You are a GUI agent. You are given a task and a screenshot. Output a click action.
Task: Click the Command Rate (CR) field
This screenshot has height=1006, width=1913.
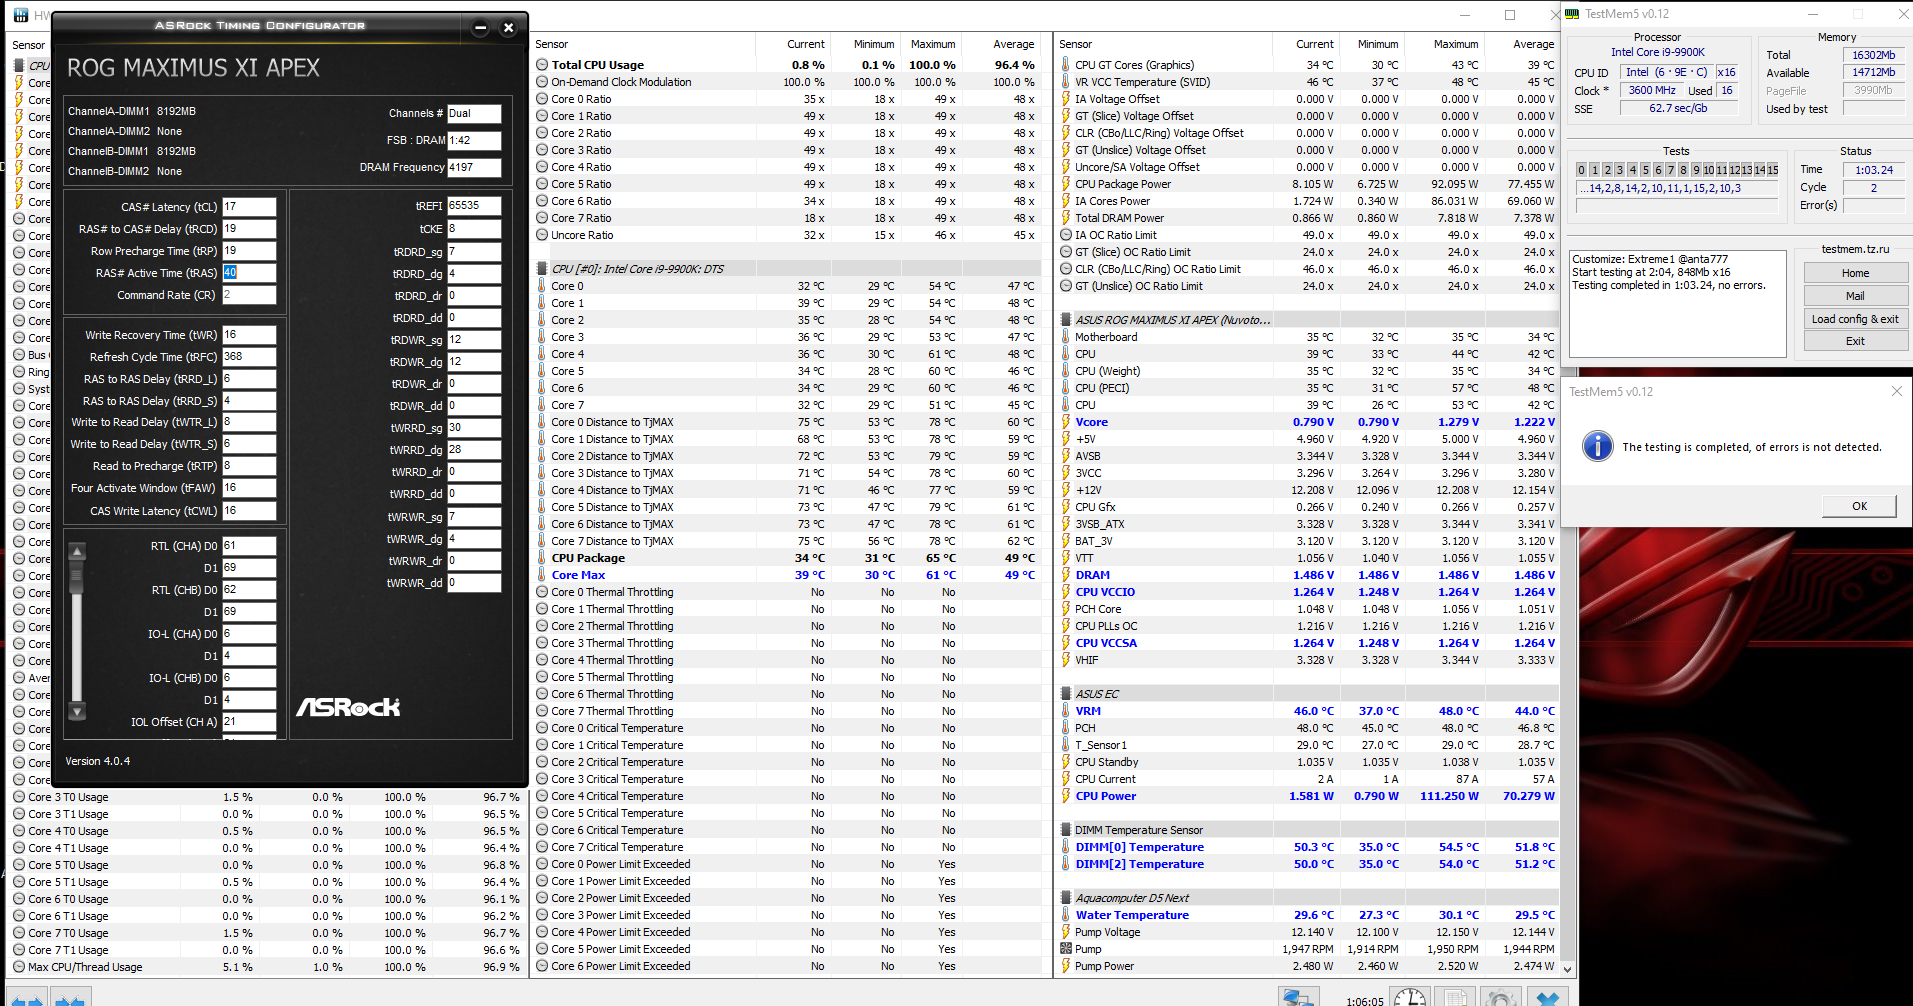click(249, 295)
